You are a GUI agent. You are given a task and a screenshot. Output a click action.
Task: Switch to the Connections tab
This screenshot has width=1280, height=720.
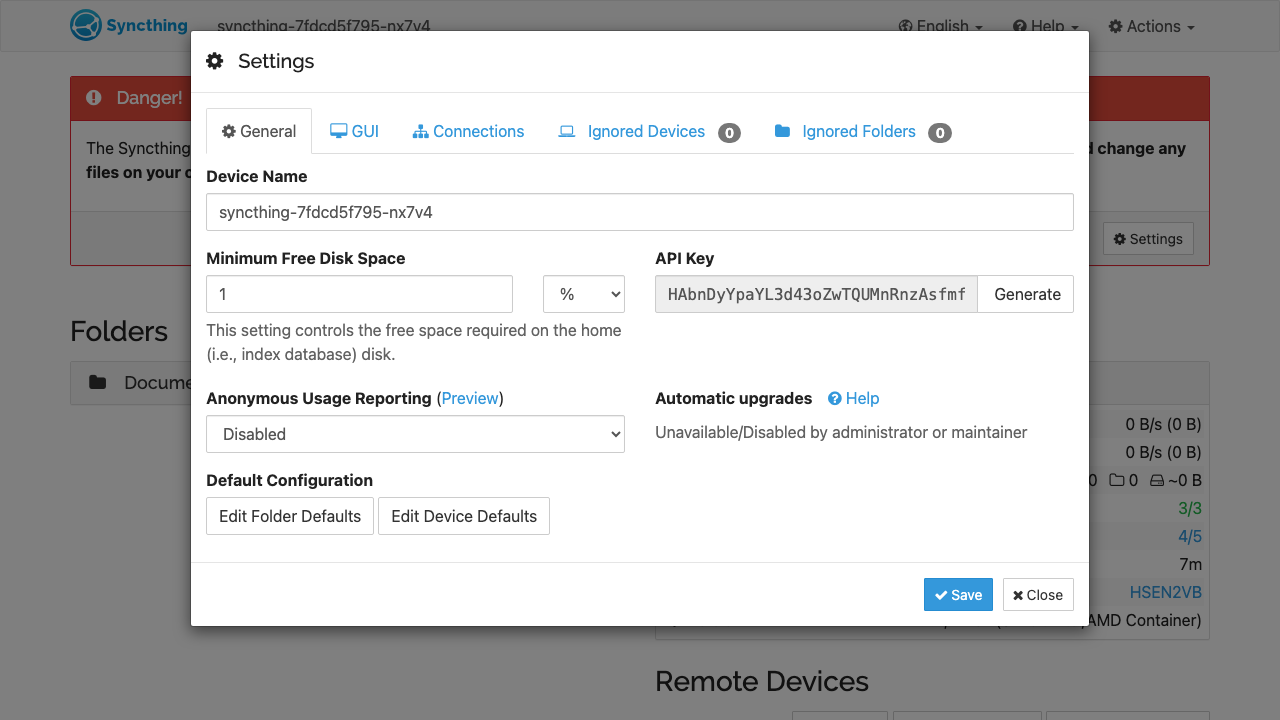point(468,131)
